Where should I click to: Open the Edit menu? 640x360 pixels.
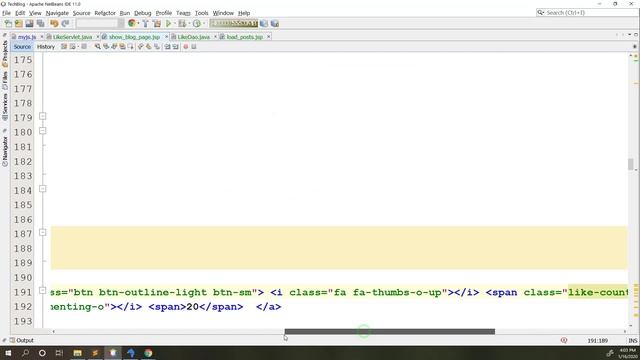pos(20,13)
